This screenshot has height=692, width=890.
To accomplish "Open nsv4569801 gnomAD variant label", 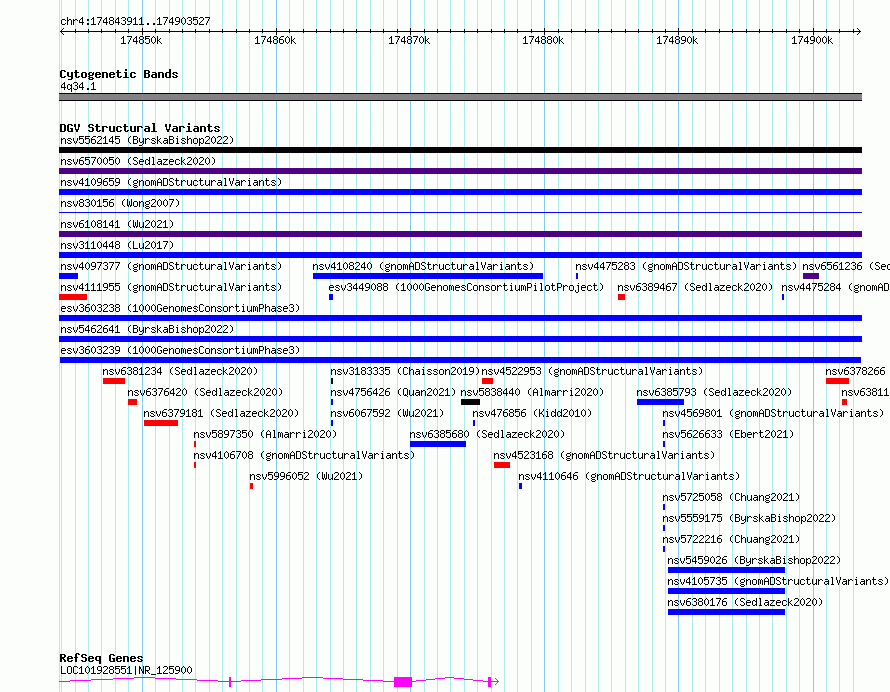I will [773, 413].
